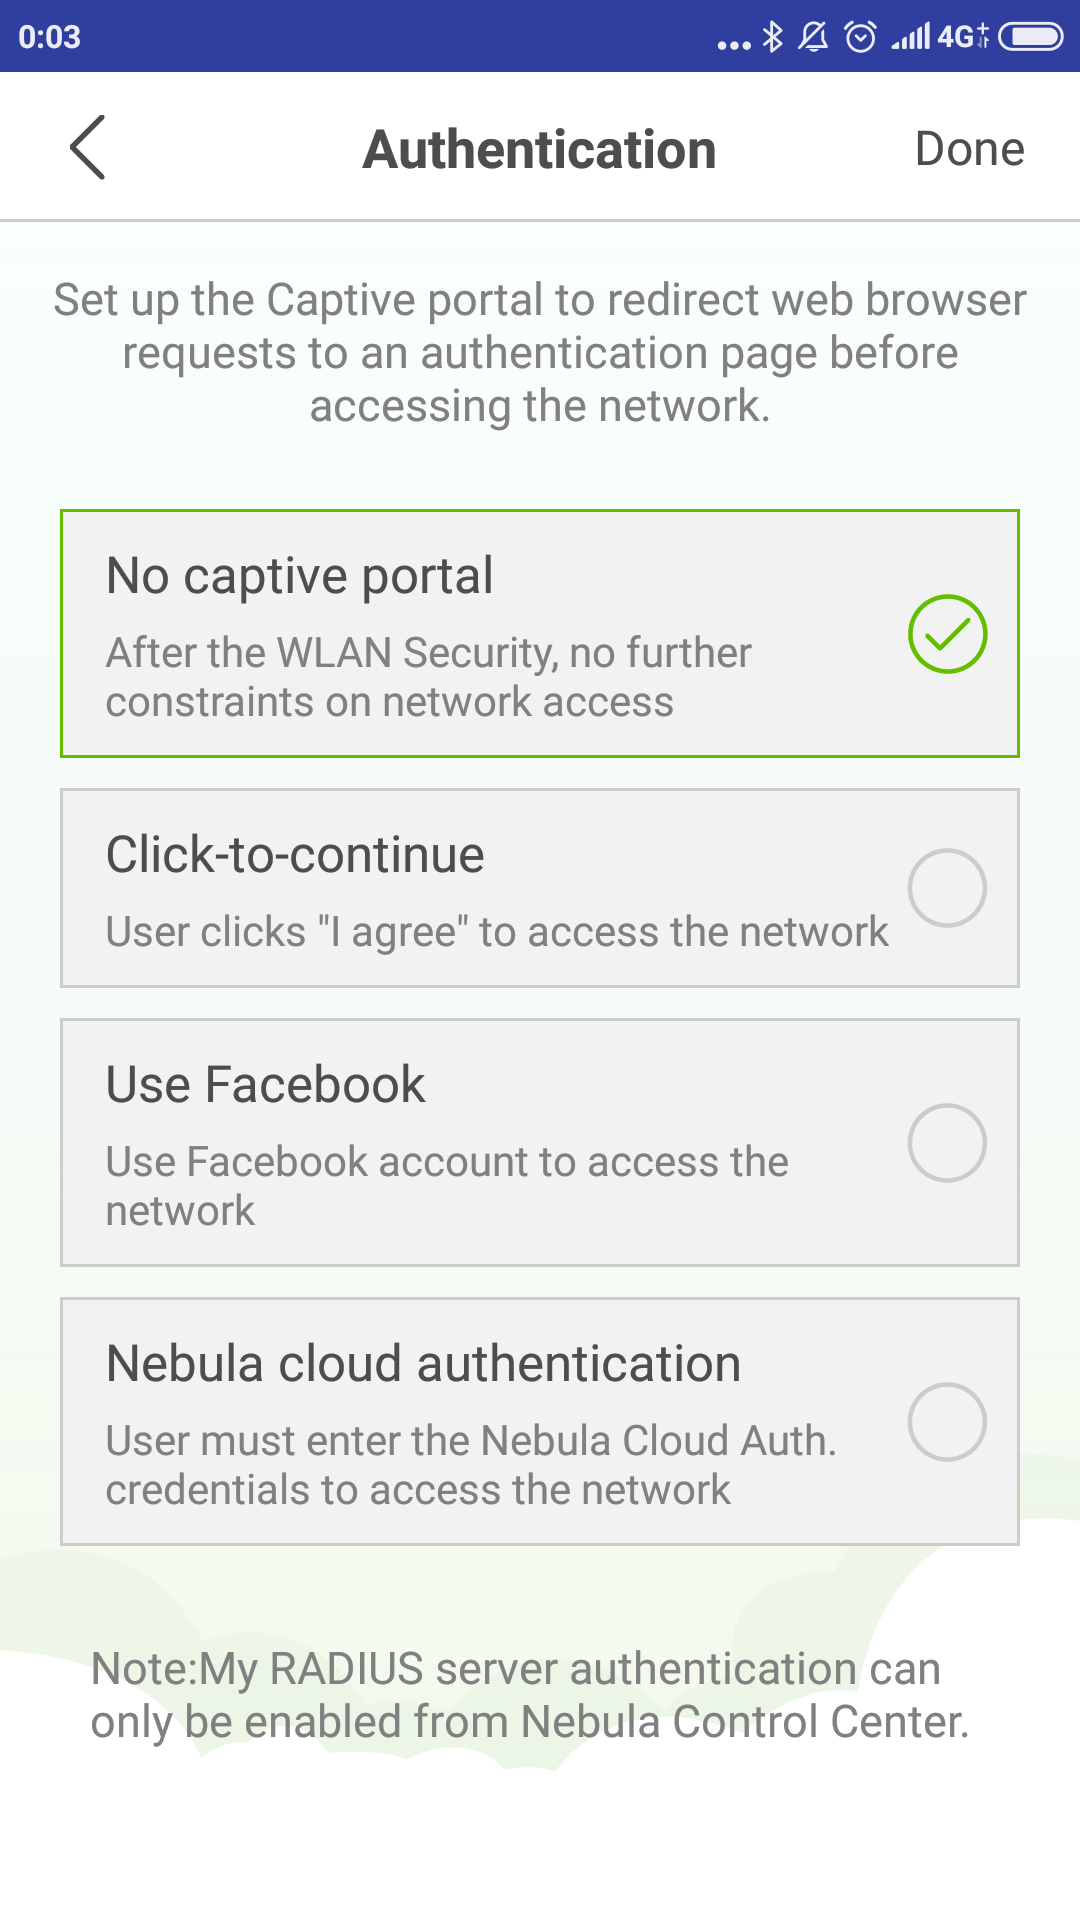Screen dimensions: 1080x1920
Task: Tap the RADIUS server note text
Action: tap(530, 1695)
